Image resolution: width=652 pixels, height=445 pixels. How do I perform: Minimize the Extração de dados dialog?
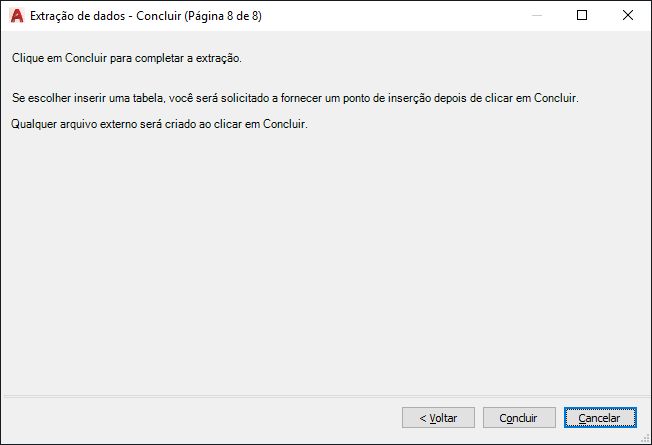pyautogui.click(x=535, y=16)
